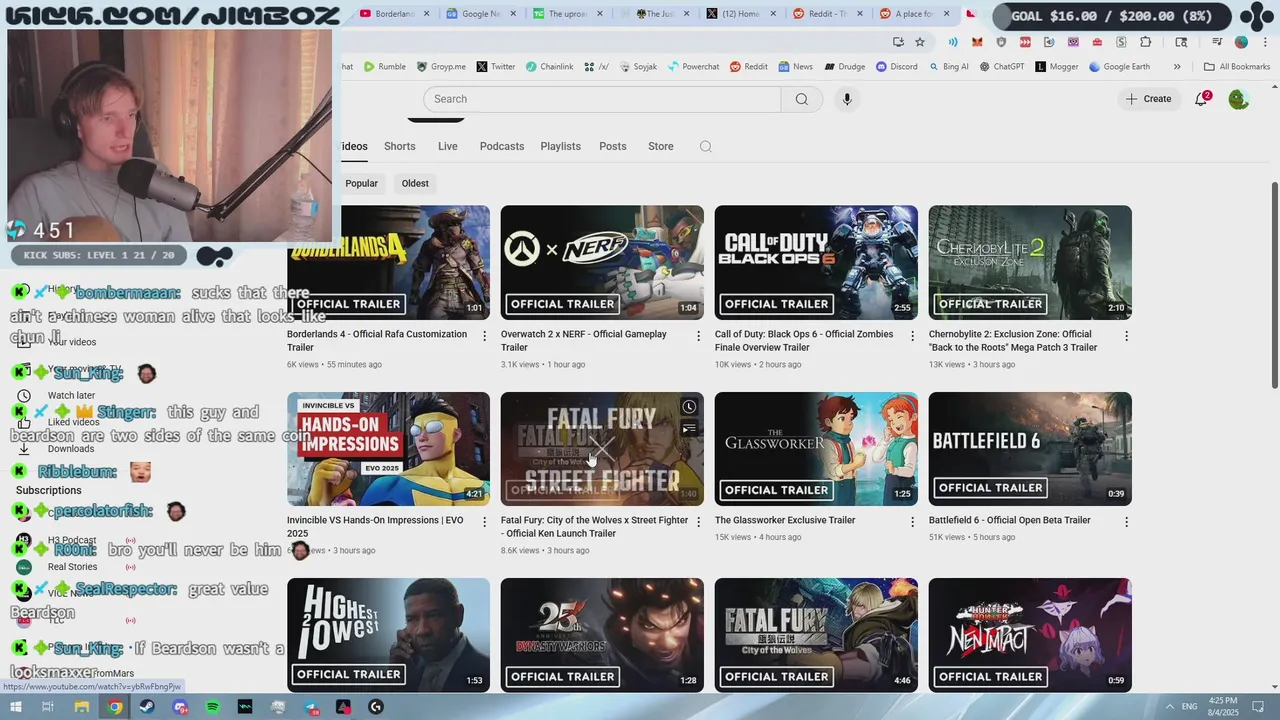
Task: Switch to the Shorts channel tab
Action: (x=399, y=146)
